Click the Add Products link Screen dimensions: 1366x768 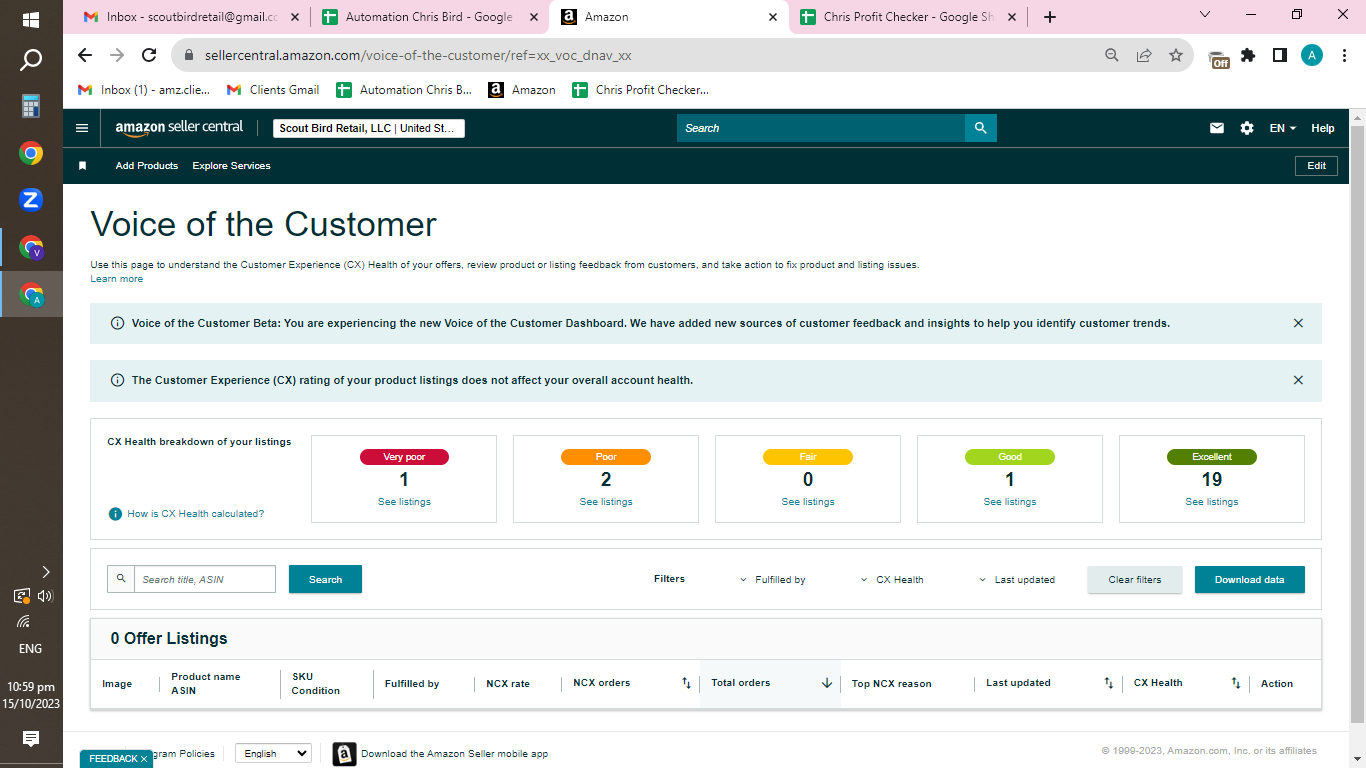tap(147, 166)
